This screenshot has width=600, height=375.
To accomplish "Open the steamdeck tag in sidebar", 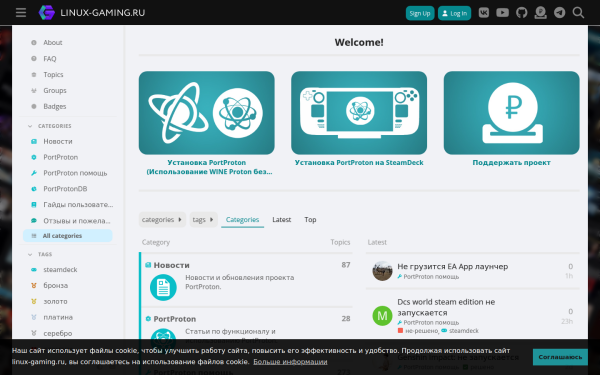I will [60, 269].
